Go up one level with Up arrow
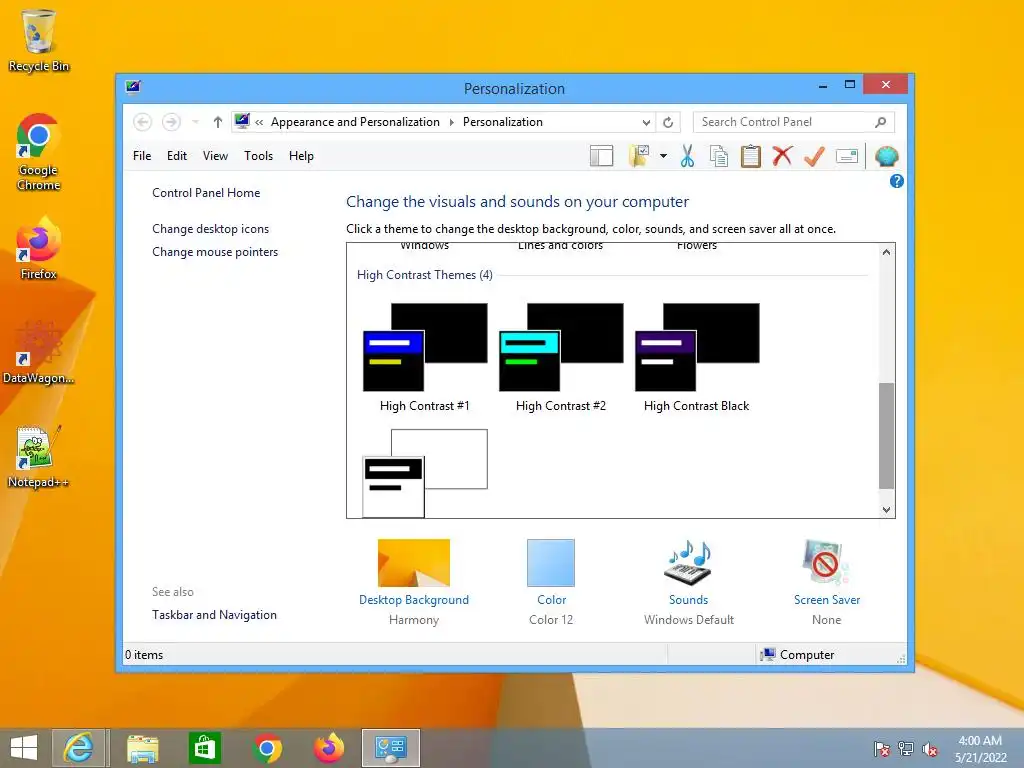Image resolution: width=1024 pixels, height=768 pixels. 217,122
